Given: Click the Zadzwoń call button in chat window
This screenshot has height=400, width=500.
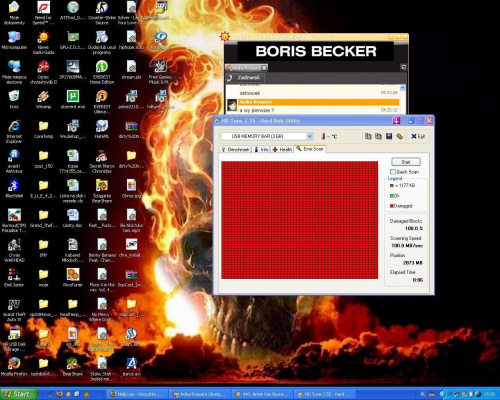Looking at the screenshot, I should (x=245, y=78).
